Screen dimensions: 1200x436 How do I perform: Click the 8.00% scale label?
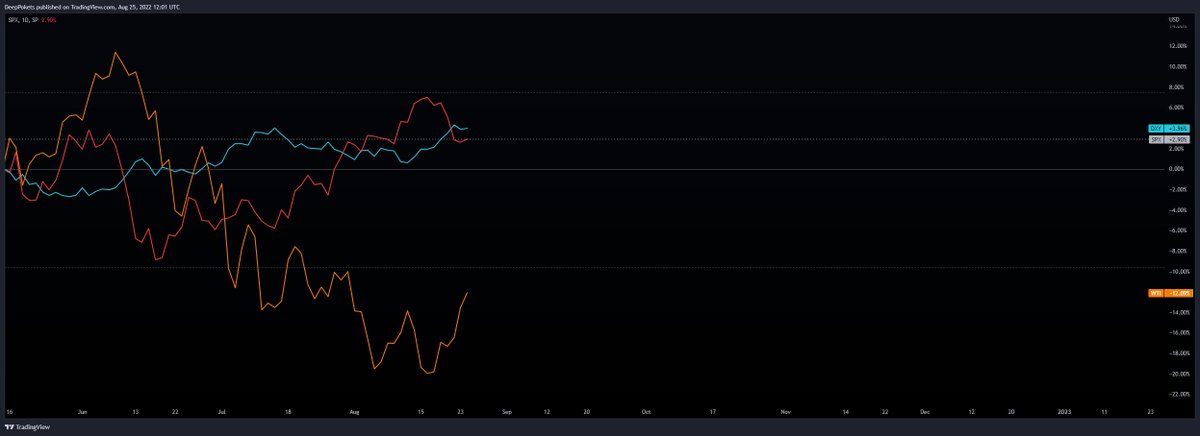click(x=1177, y=87)
